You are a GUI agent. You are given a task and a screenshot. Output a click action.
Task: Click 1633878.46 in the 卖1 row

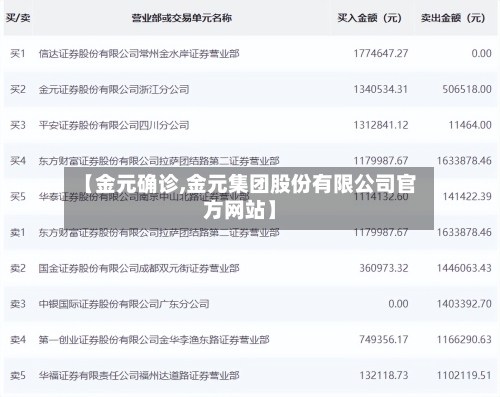[x=464, y=232]
